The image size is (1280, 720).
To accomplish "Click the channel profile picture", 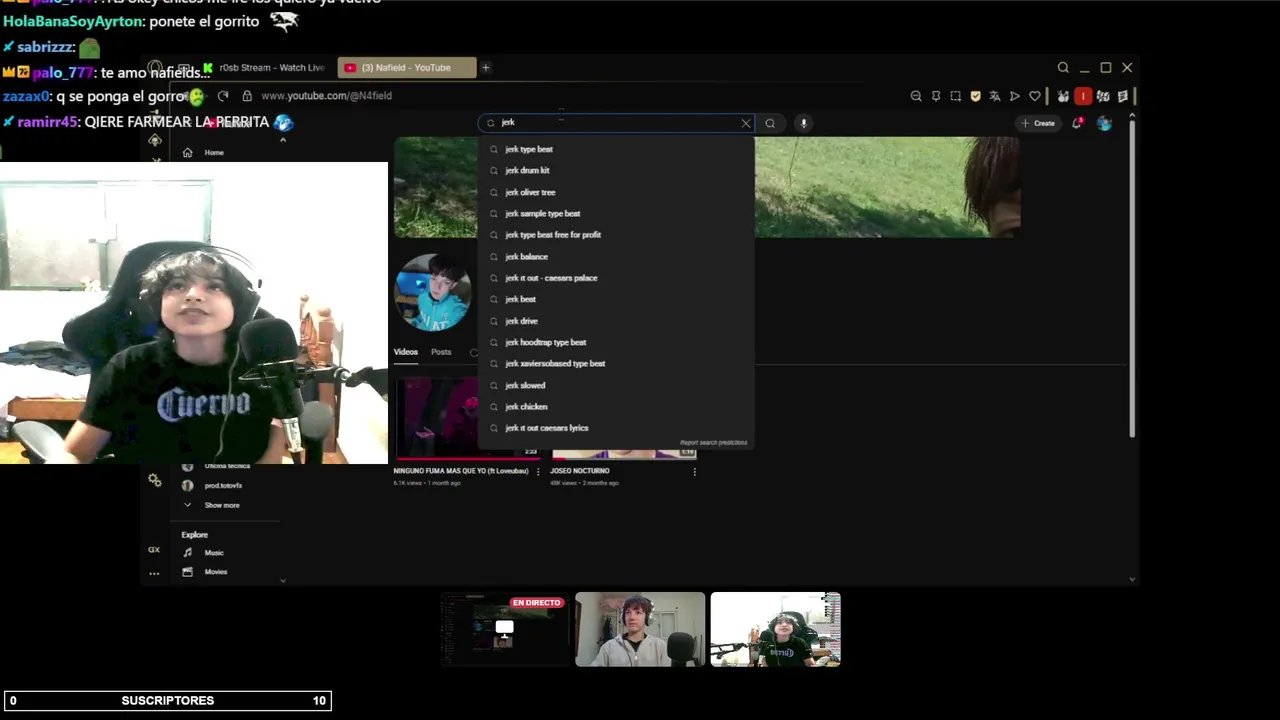I will click(x=434, y=292).
